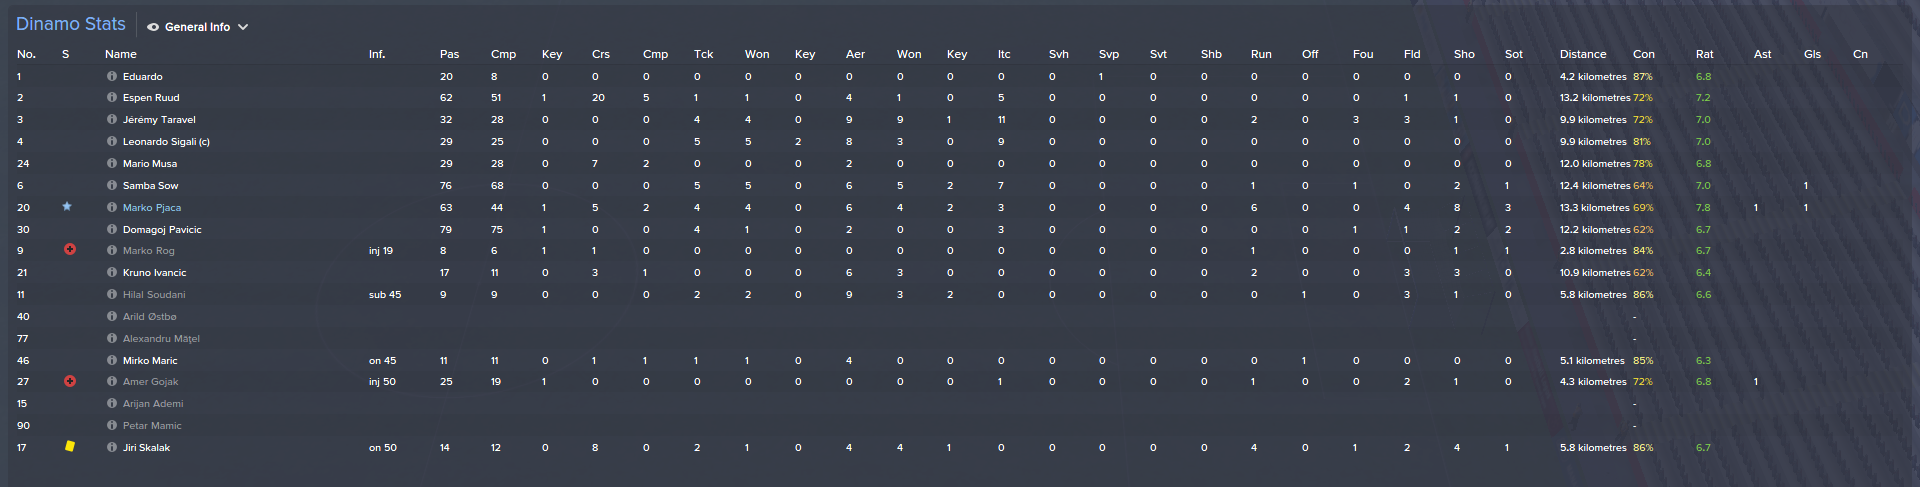This screenshot has height=487, width=1920.
Task: Click Jiri Skalak's yellow card icon
Action: click(70, 447)
